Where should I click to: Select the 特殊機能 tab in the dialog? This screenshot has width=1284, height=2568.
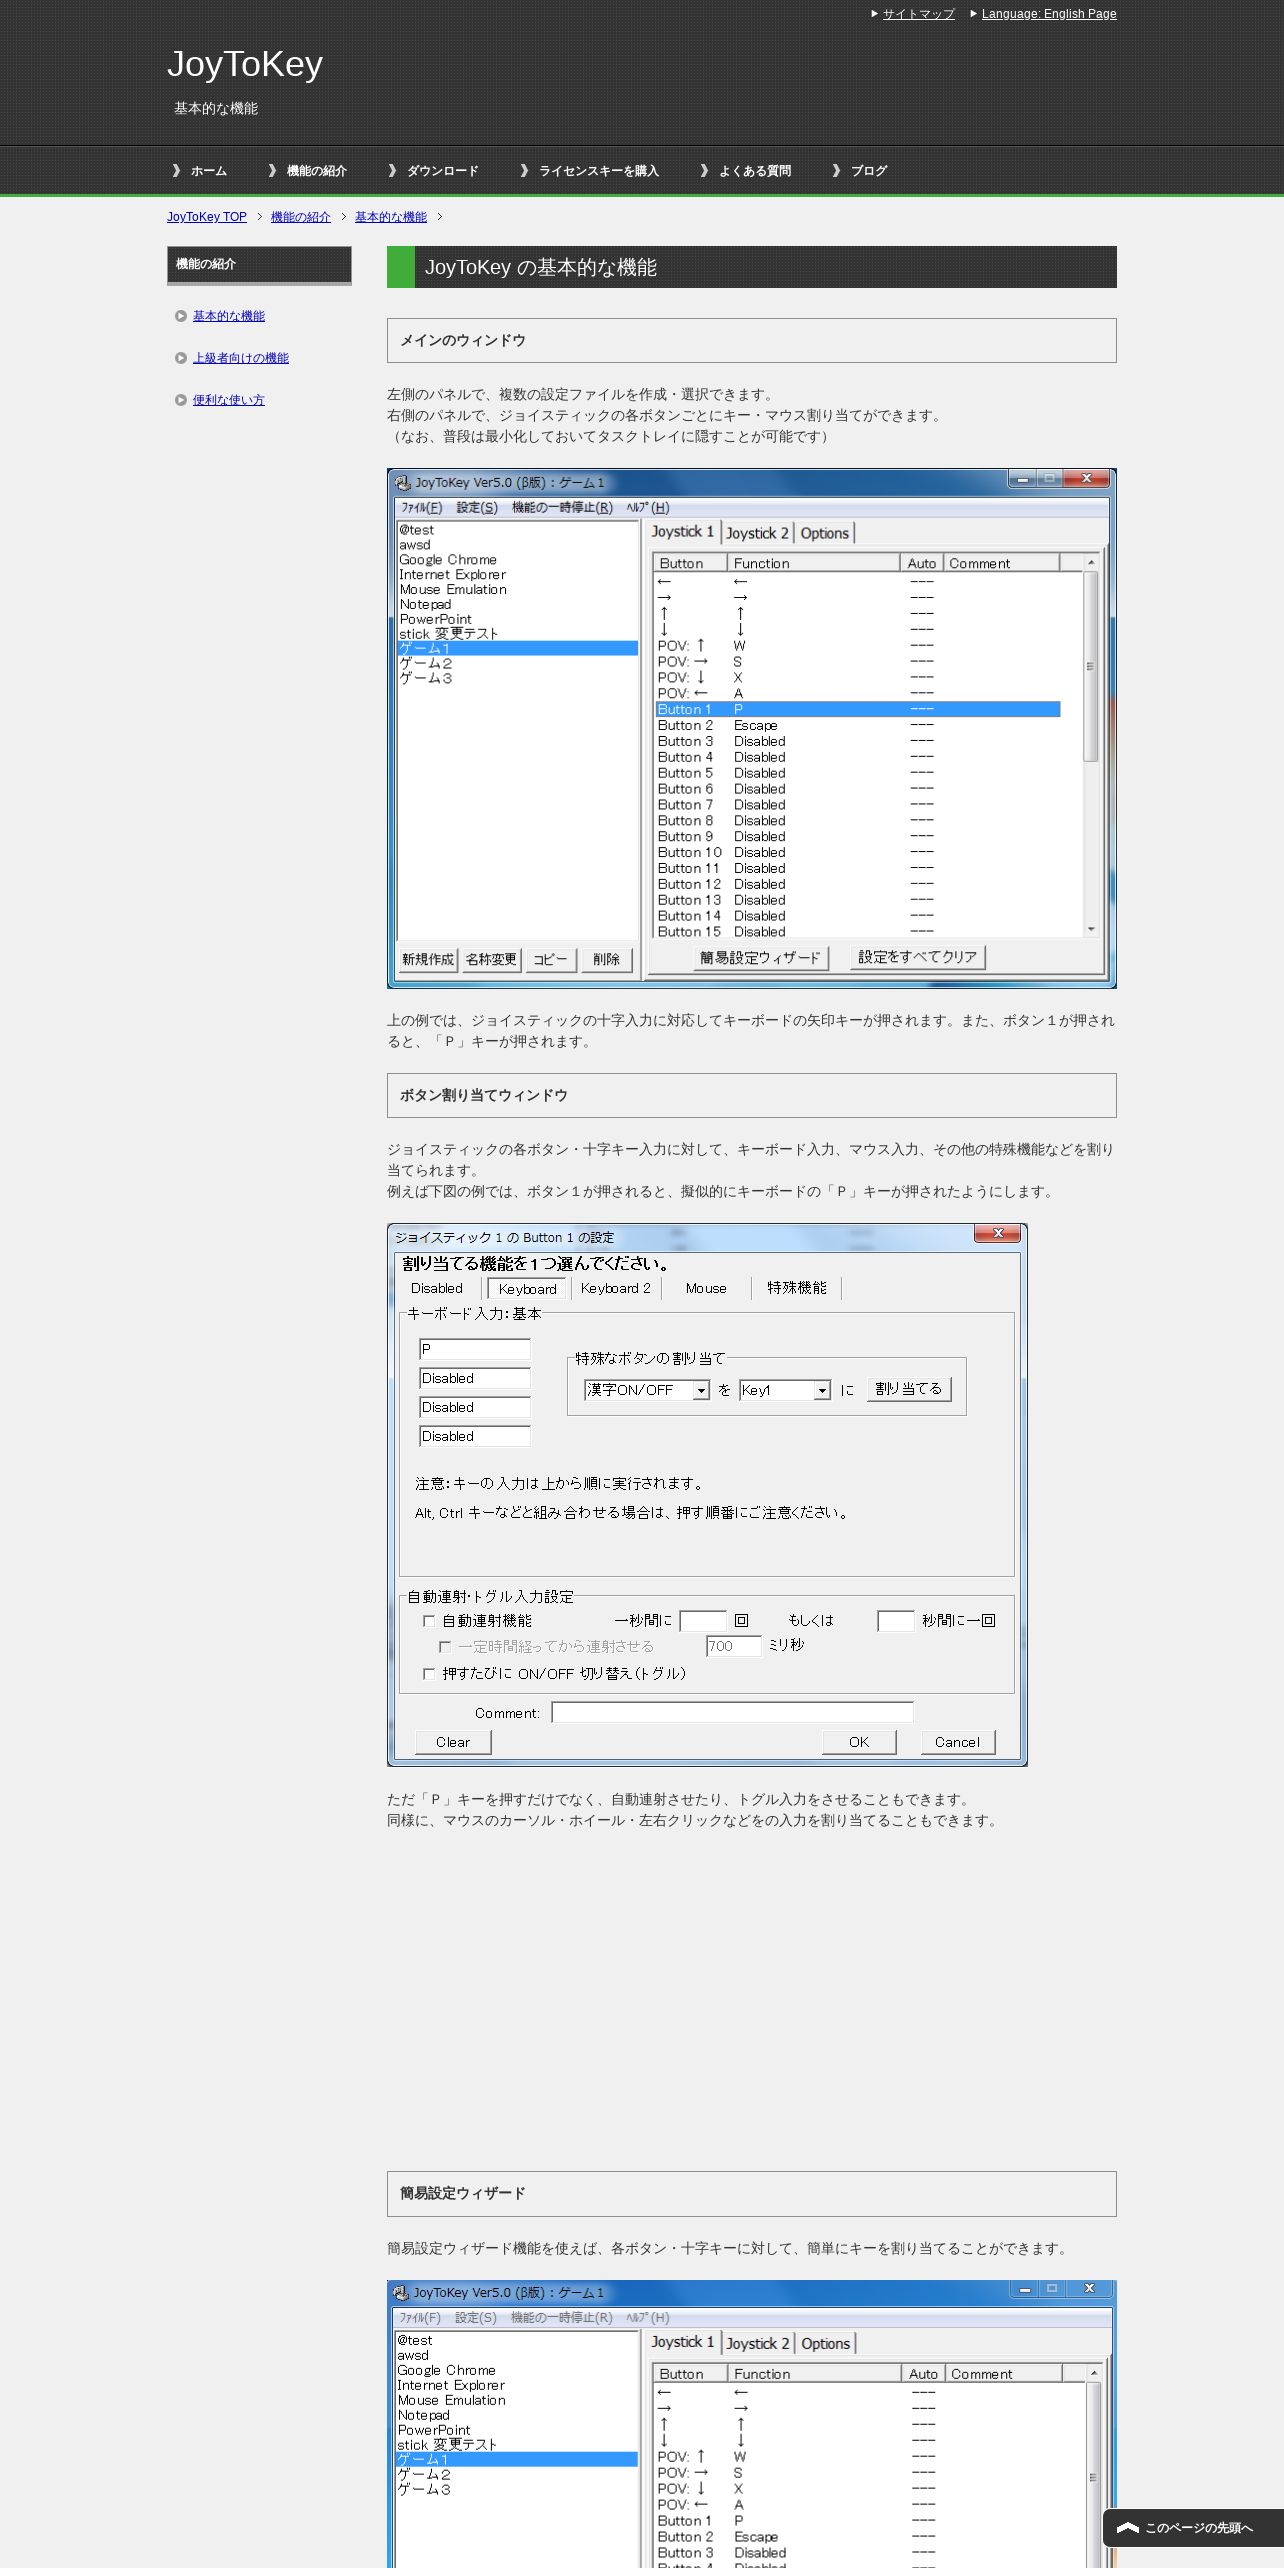(x=797, y=1289)
